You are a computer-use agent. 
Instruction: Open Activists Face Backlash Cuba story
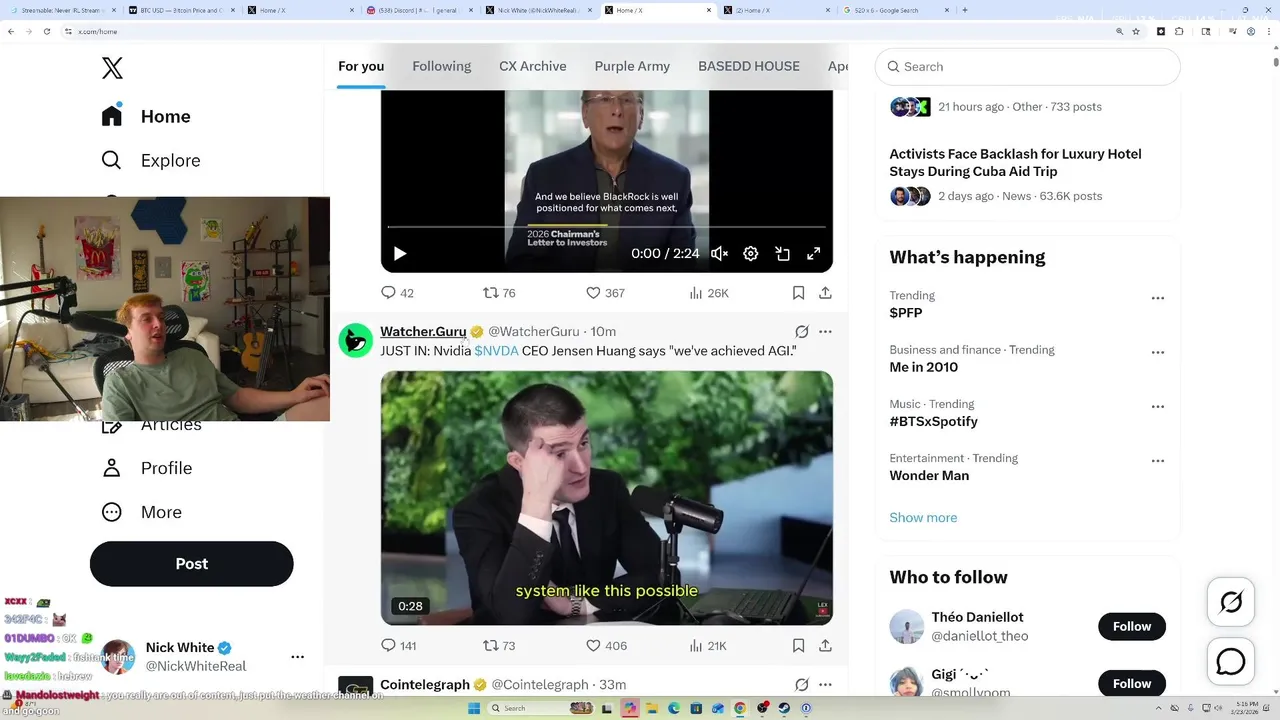click(x=1015, y=162)
